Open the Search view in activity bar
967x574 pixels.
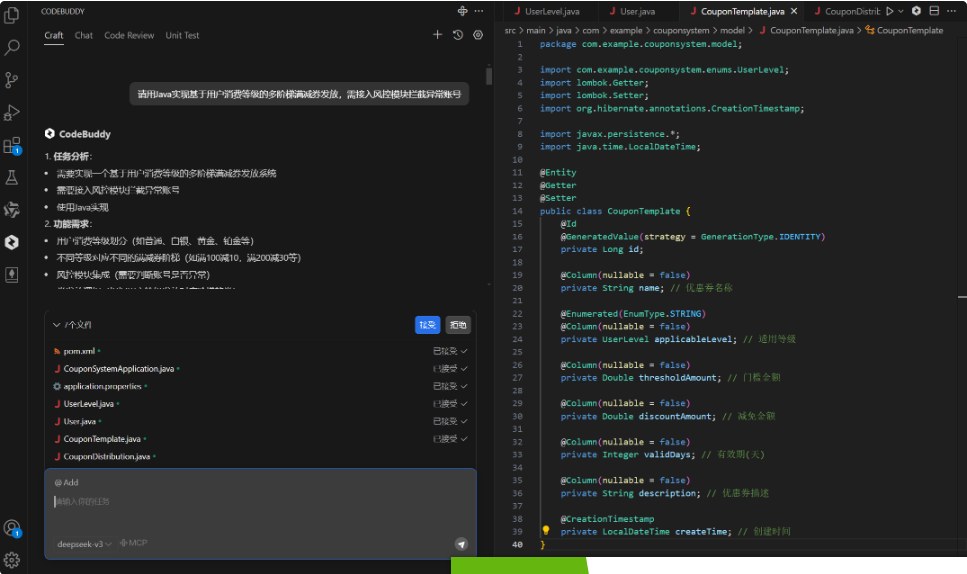coord(12,47)
